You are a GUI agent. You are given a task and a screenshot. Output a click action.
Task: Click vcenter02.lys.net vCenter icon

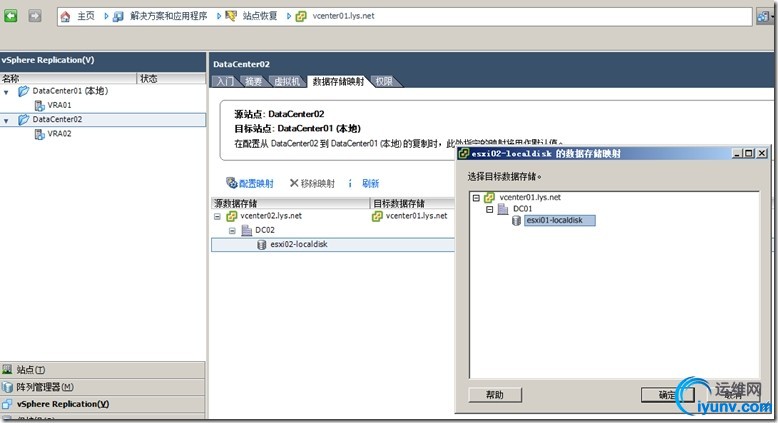pyautogui.click(x=232, y=216)
